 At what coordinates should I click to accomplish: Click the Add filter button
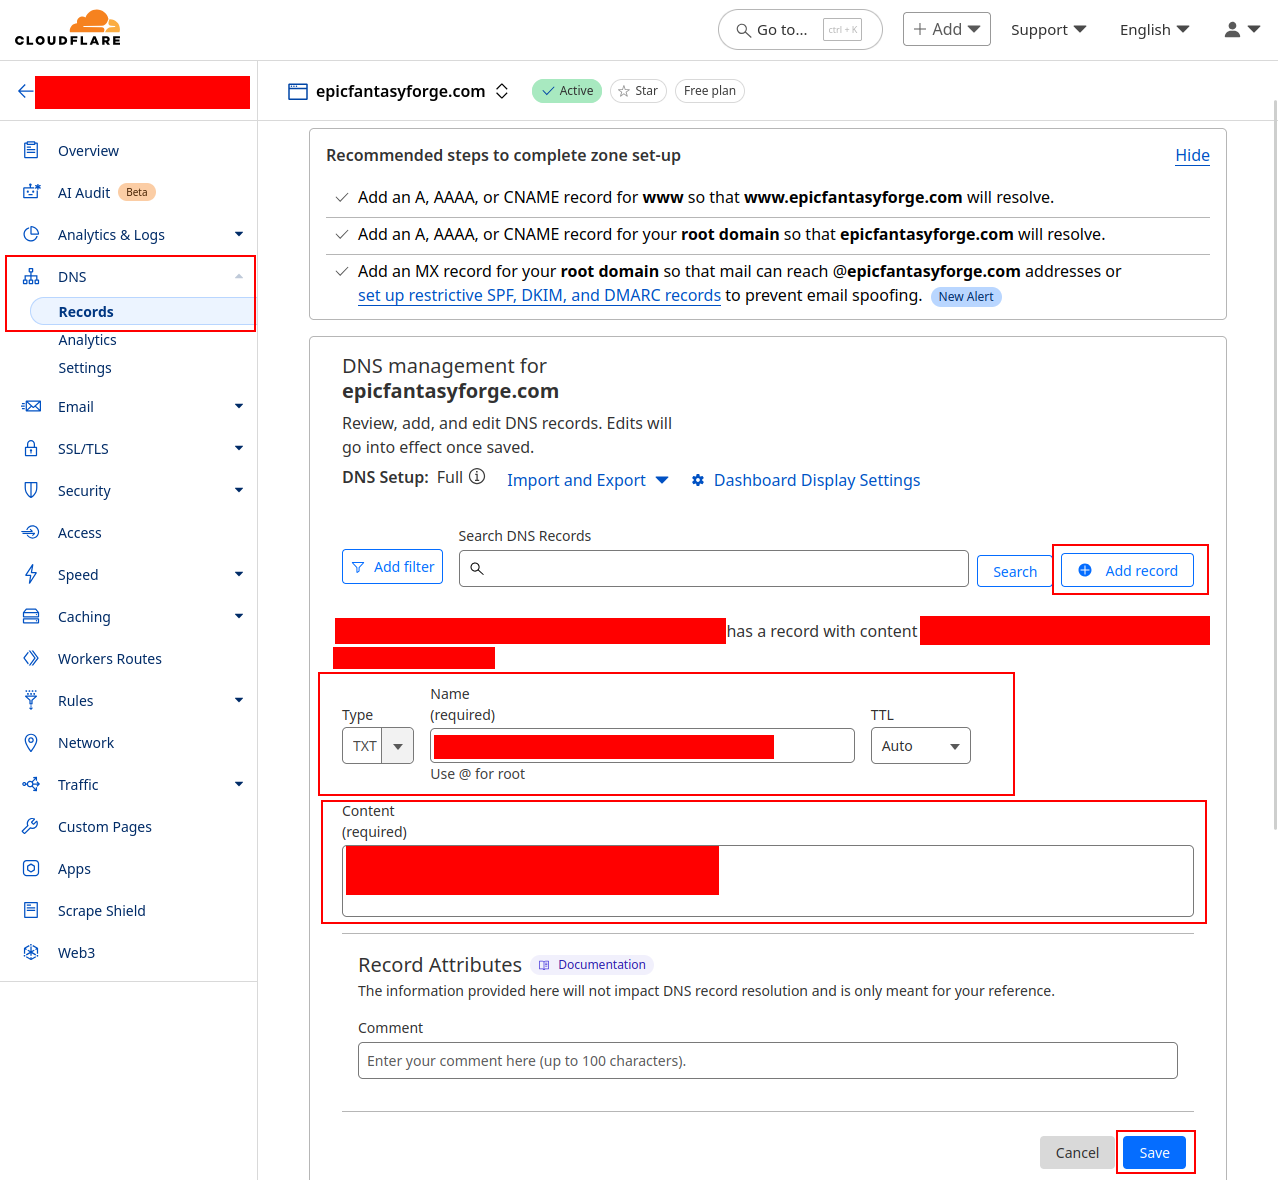pos(392,567)
